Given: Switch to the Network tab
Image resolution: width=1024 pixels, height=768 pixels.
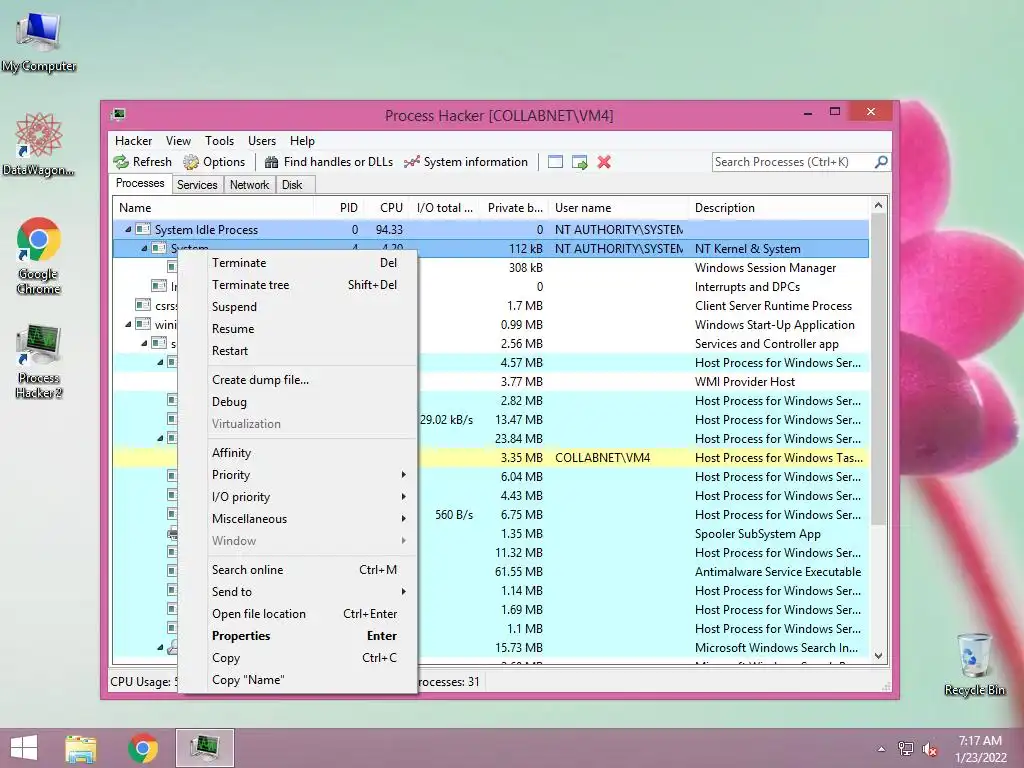Looking at the screenshot, I should pyautogui.click(x=249, y=185).
